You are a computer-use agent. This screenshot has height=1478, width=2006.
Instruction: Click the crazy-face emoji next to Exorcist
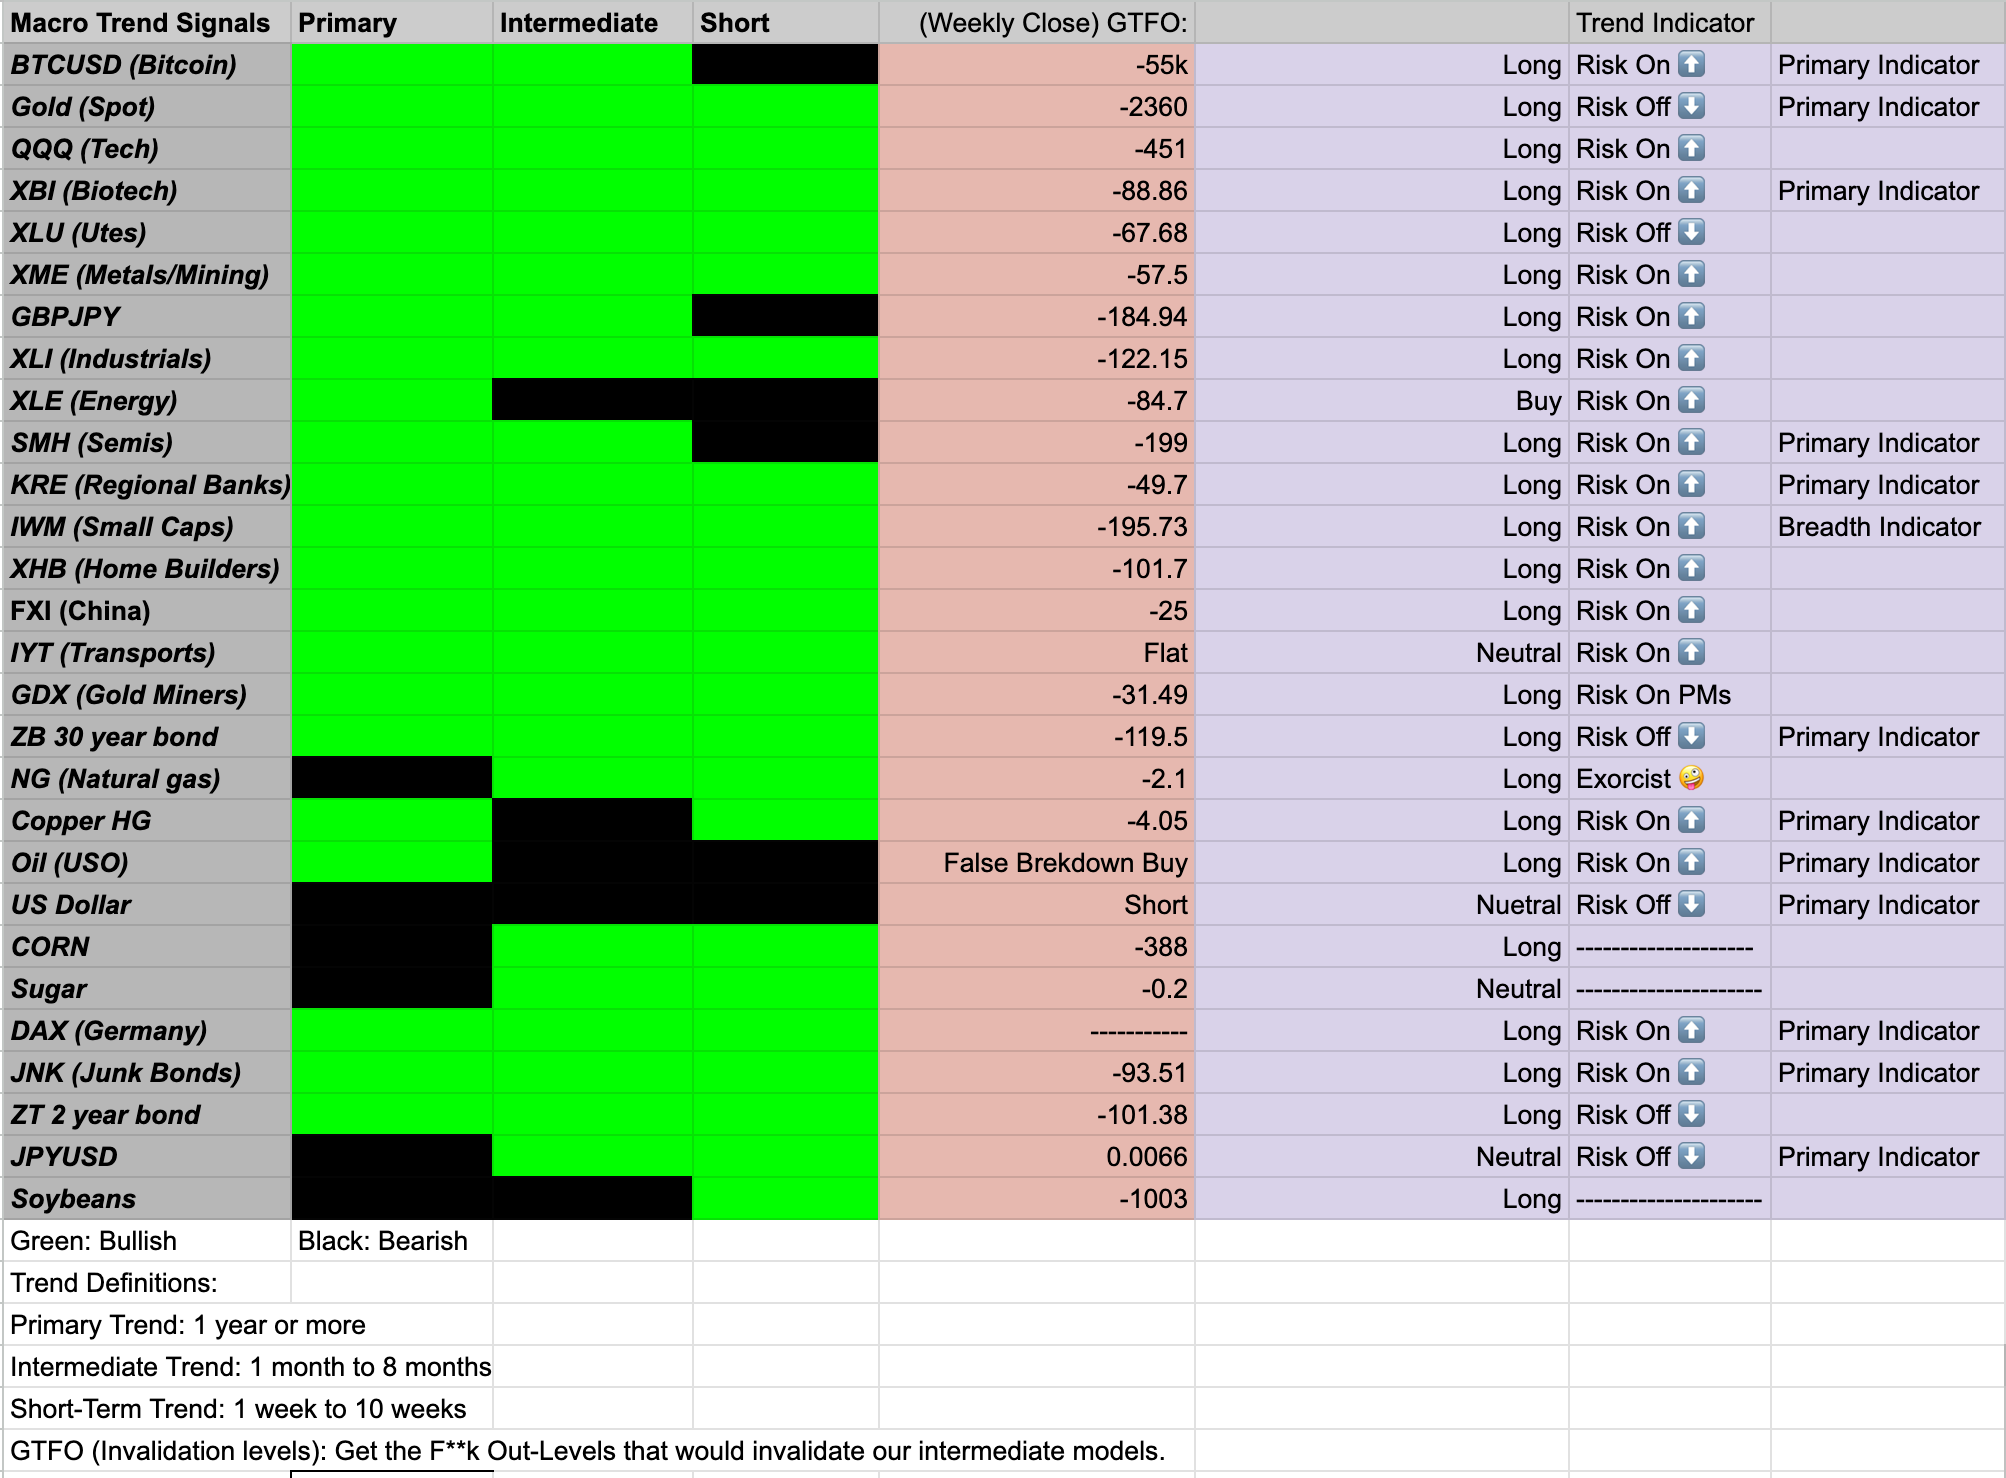(1691, 778)
